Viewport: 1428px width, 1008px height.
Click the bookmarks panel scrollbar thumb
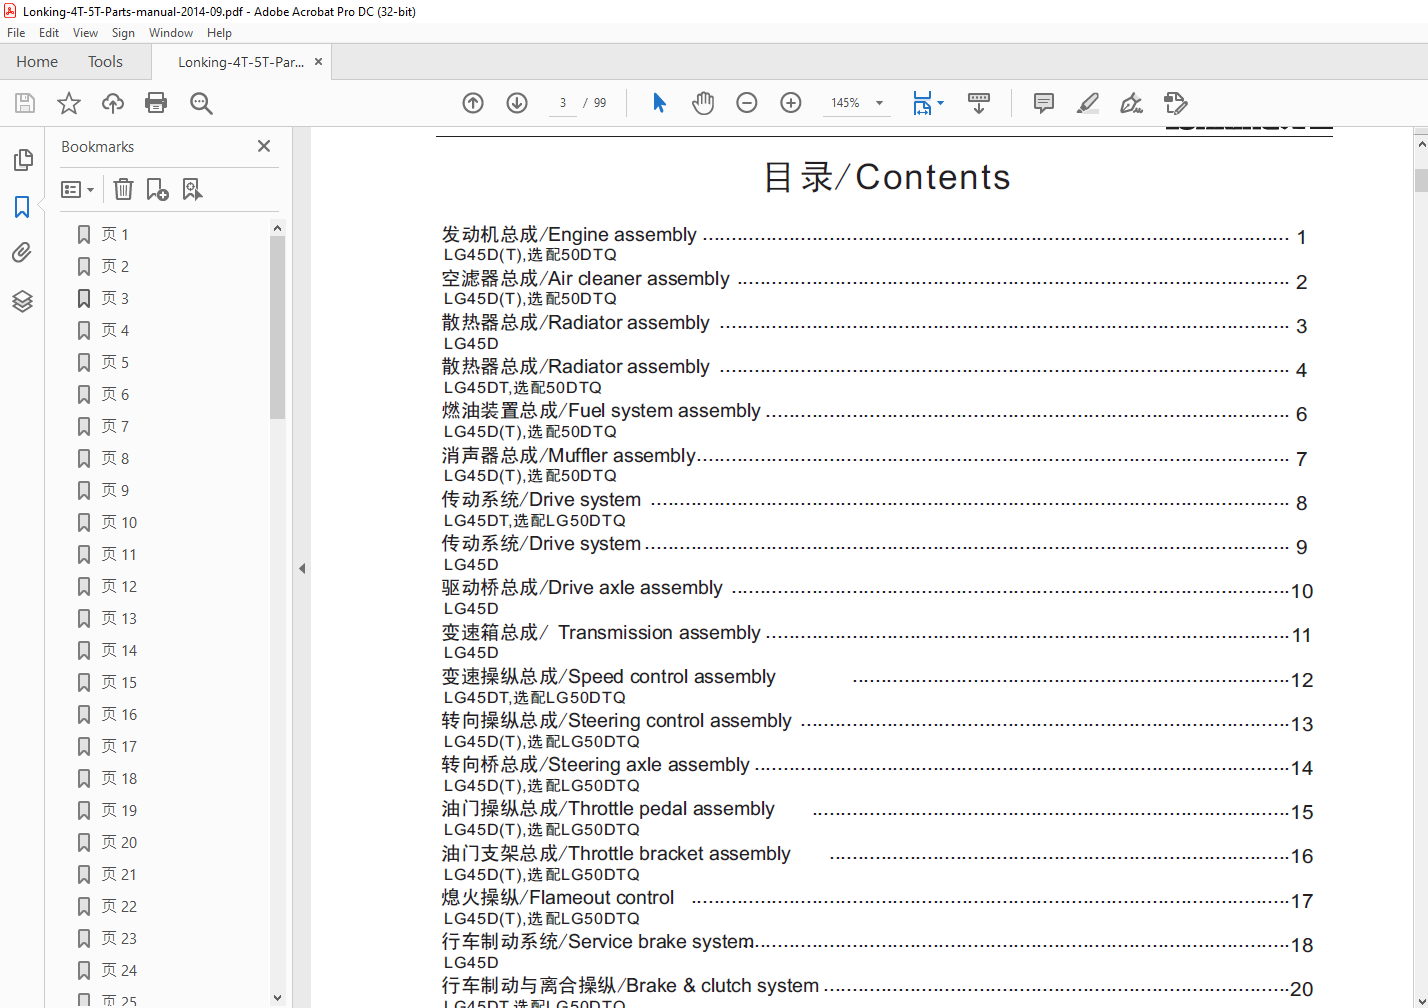(x=277, y=328)
